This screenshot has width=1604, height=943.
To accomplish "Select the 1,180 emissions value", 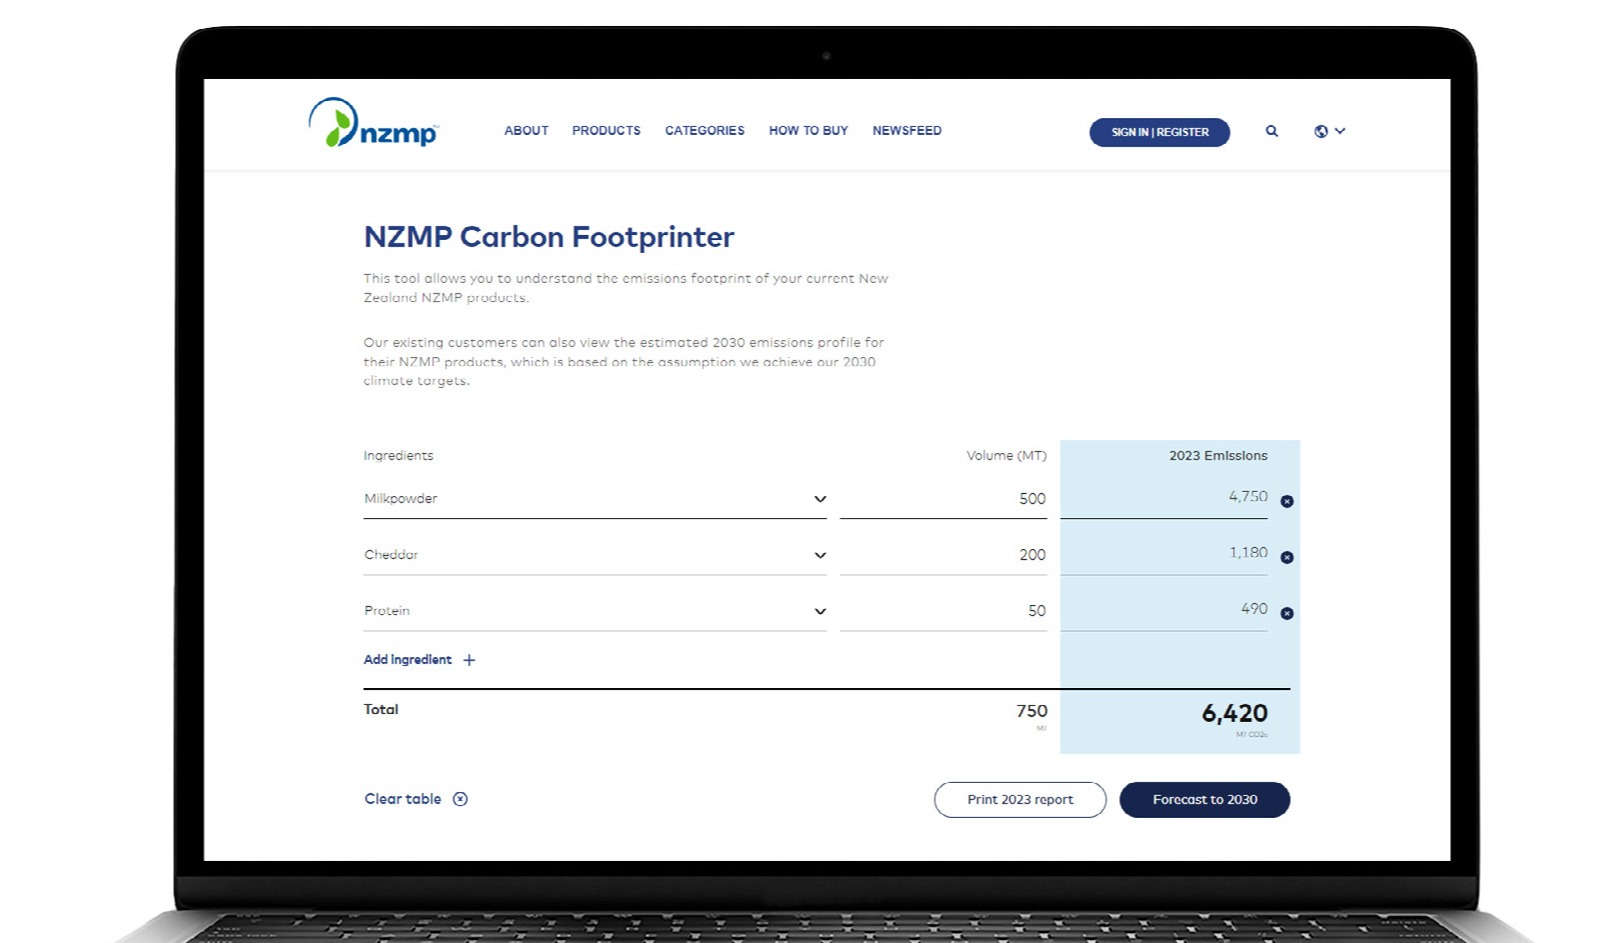I will tap(1248, 553).
